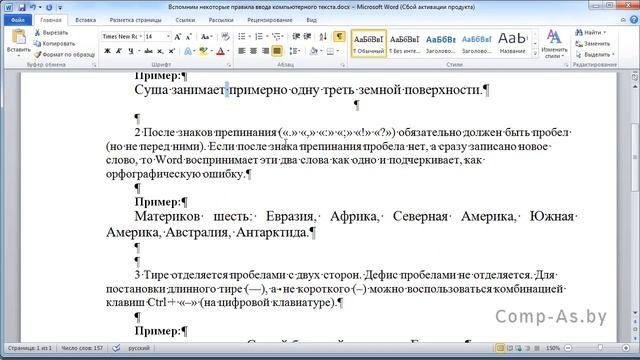The height and width of the screenshot is (360, 640).
Task: Click the Заменить (Replace) button
Action: 593,43
